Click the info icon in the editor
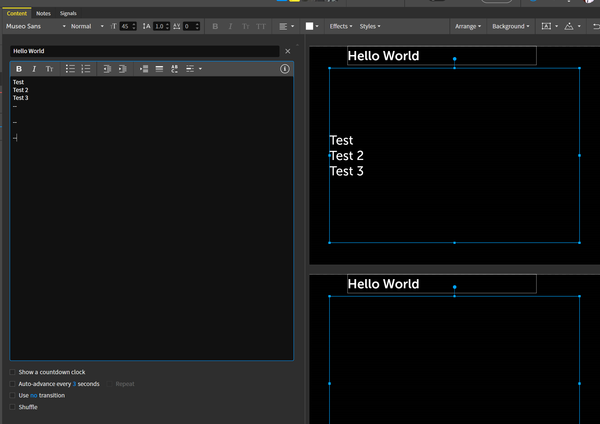Viewport: 600px width, 424px height. point(285,69)
